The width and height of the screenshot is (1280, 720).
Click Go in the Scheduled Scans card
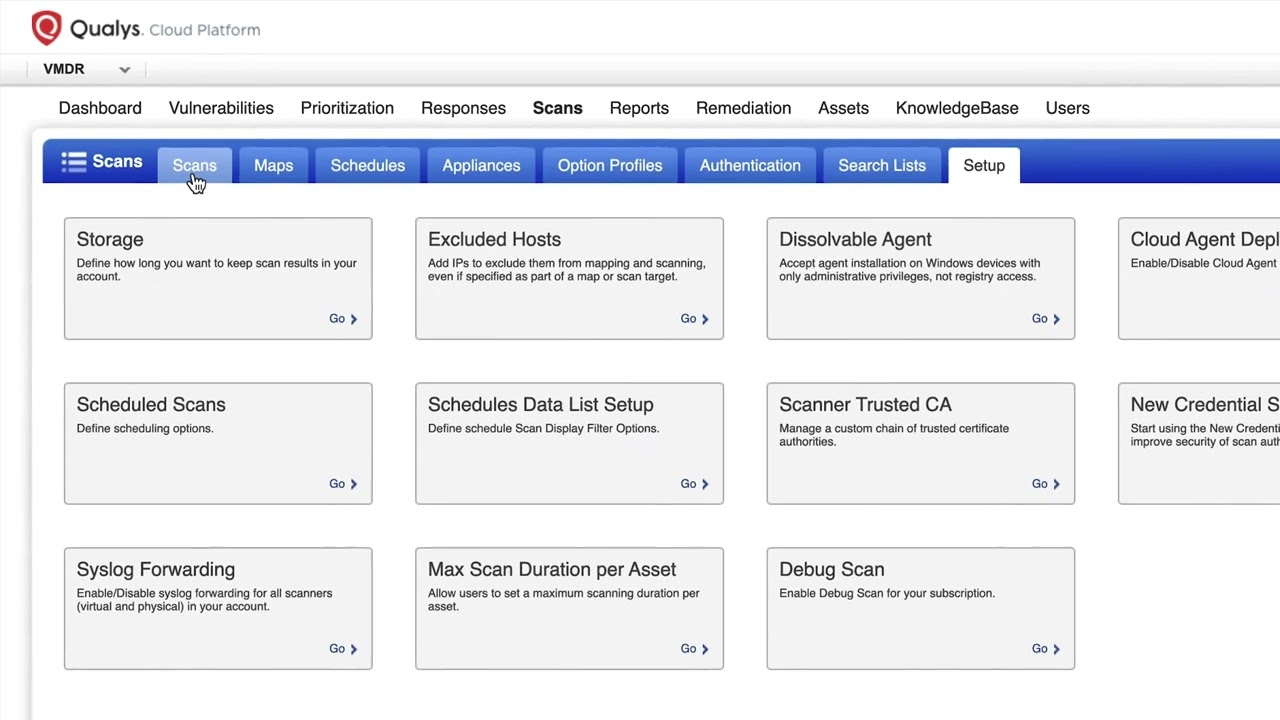[343, 483]
